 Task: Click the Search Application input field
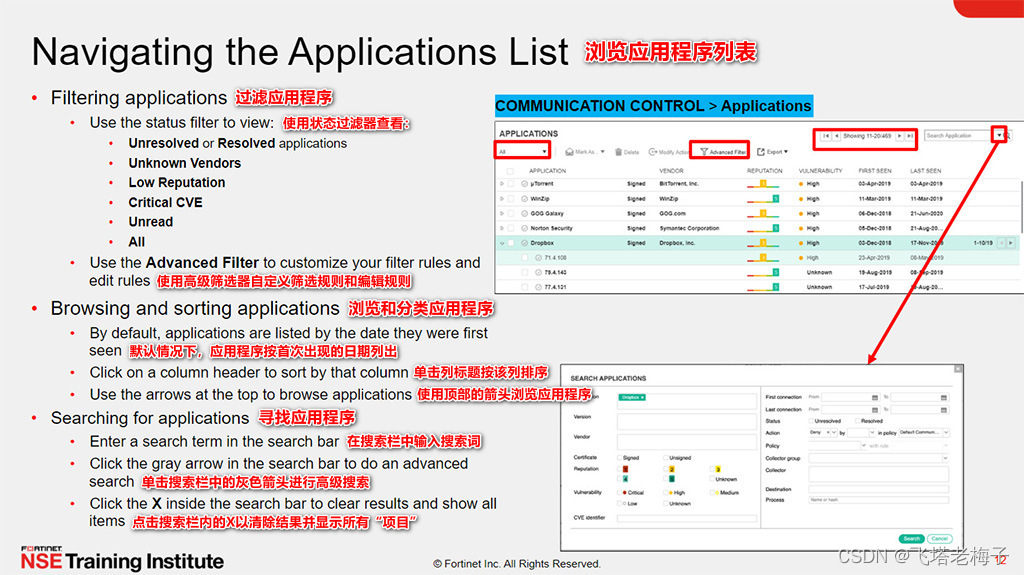(x=958, y=136)
